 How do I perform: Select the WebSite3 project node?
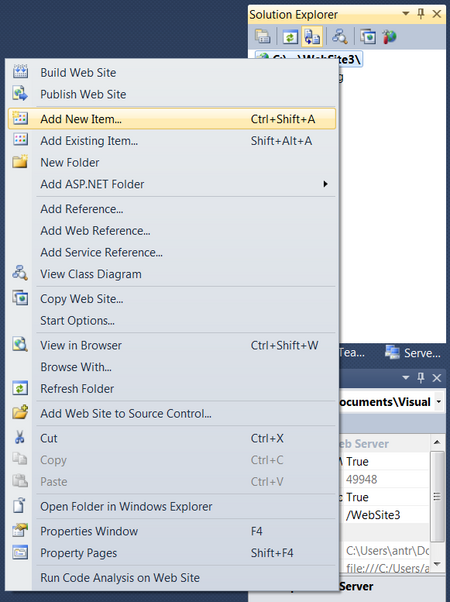tap(309, 59)
